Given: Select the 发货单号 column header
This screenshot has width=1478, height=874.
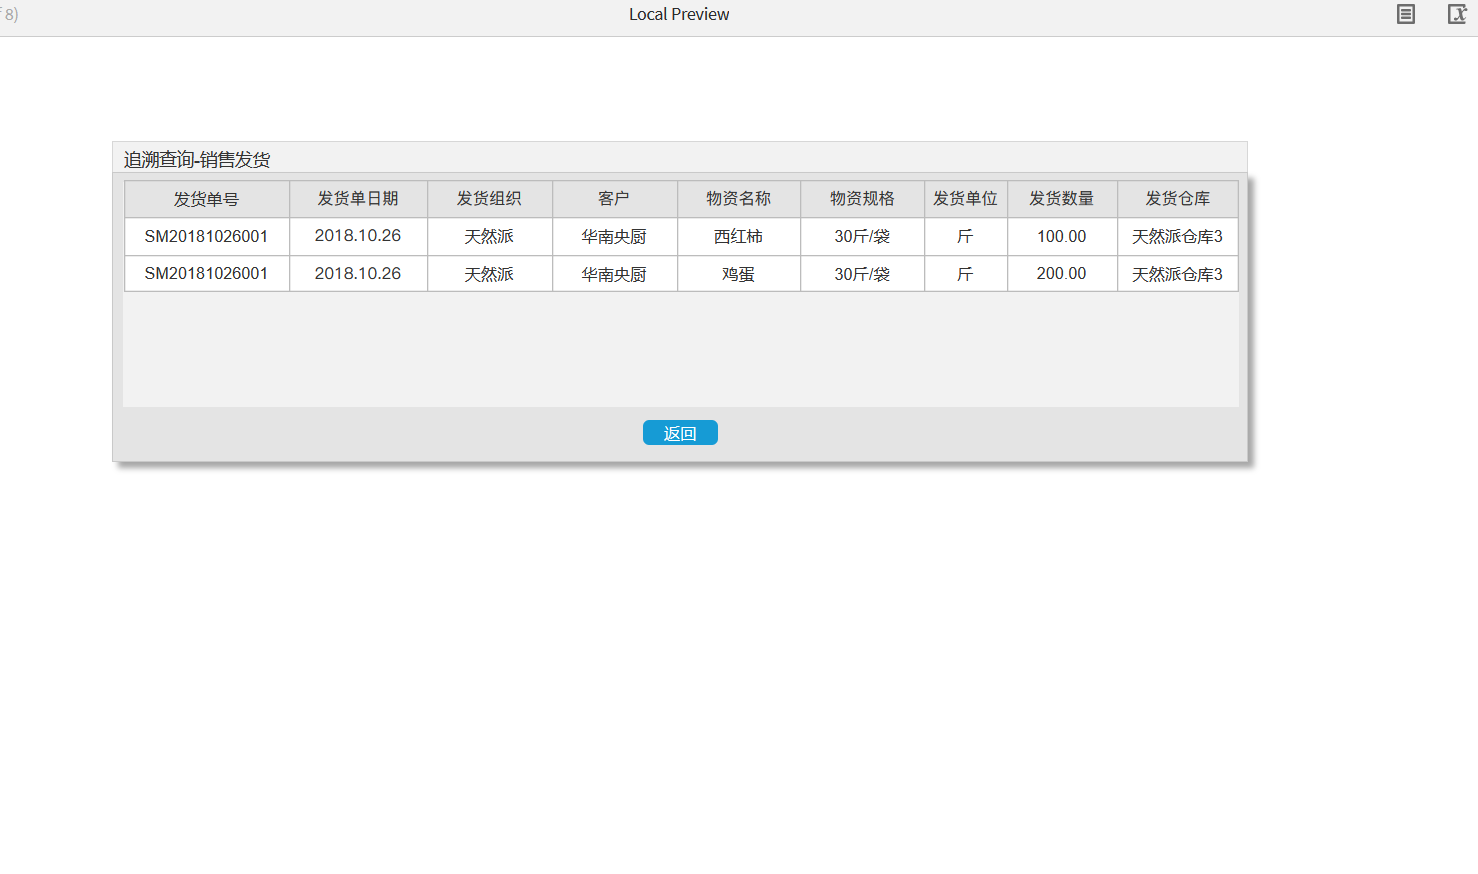Looking at the screenshot, I should tap(207, 199).
